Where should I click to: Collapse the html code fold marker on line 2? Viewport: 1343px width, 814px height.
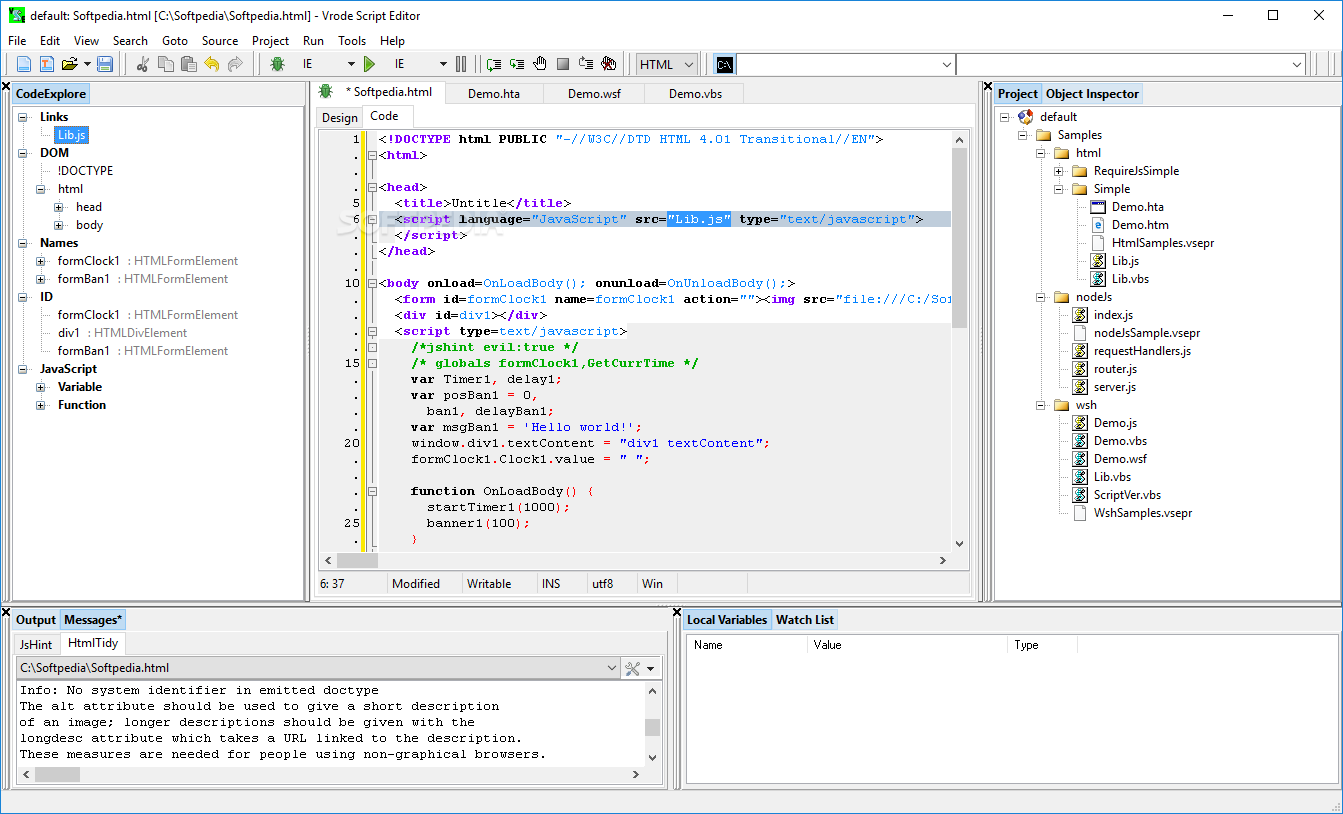372,155
